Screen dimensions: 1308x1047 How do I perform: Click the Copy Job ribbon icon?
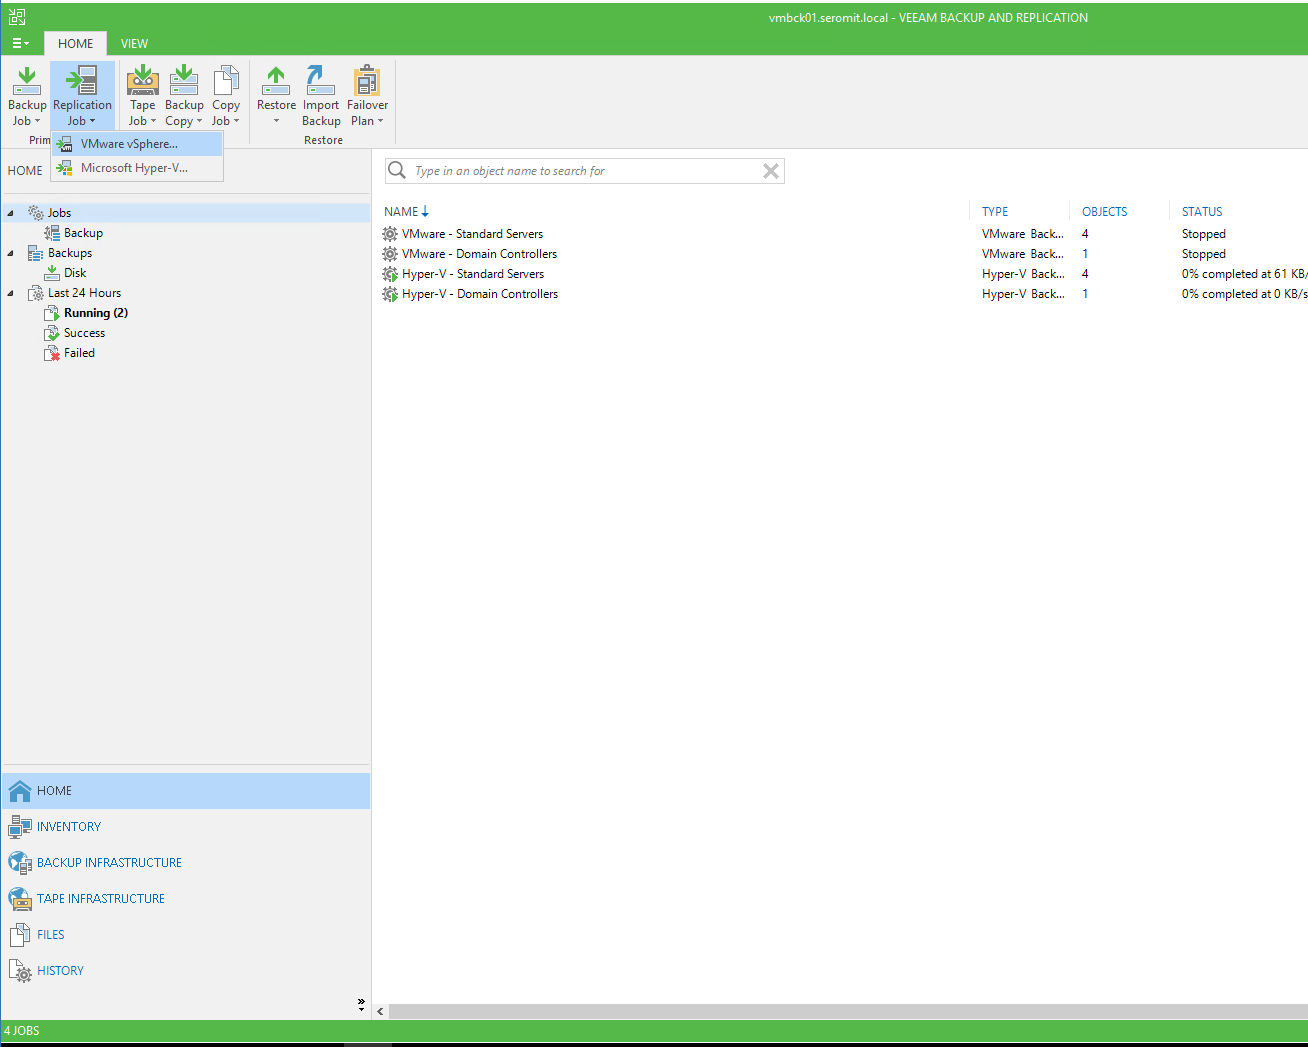point(226,80)
